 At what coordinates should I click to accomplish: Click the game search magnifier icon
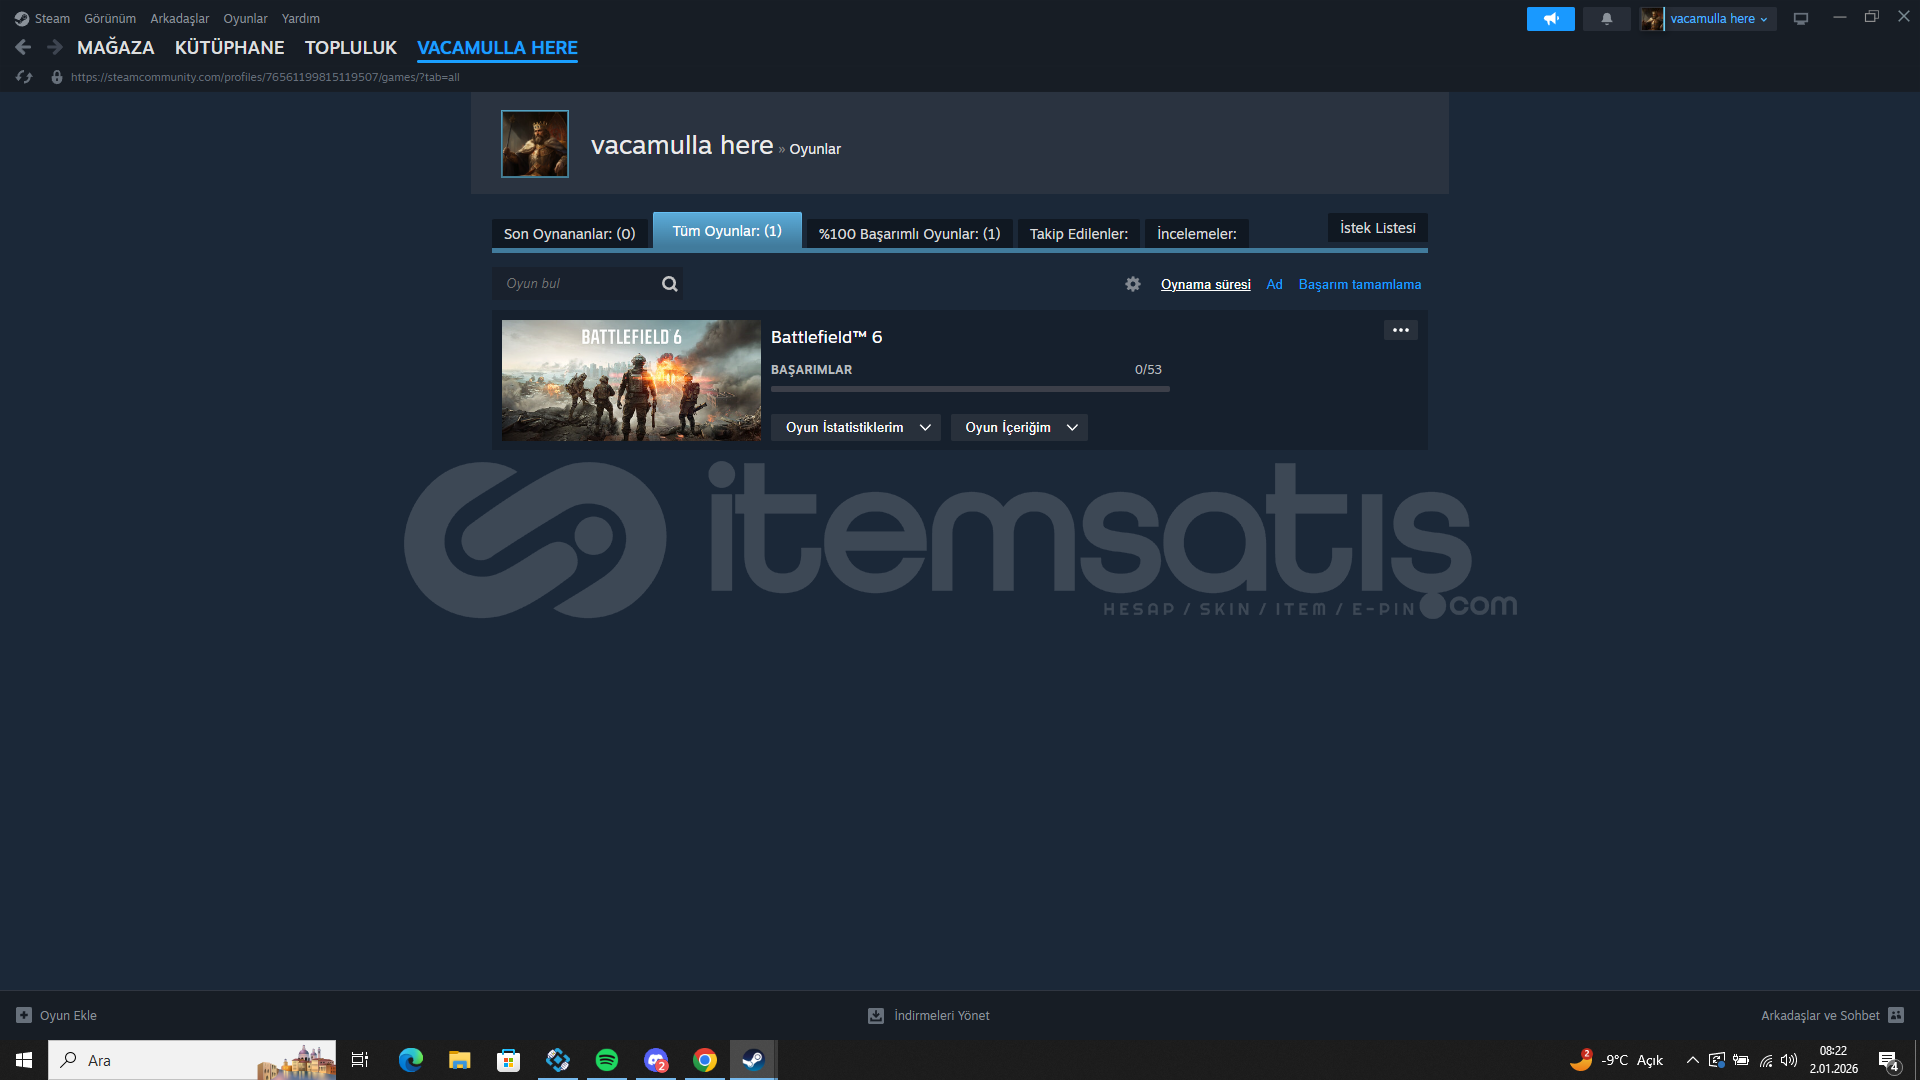(669, 284)
